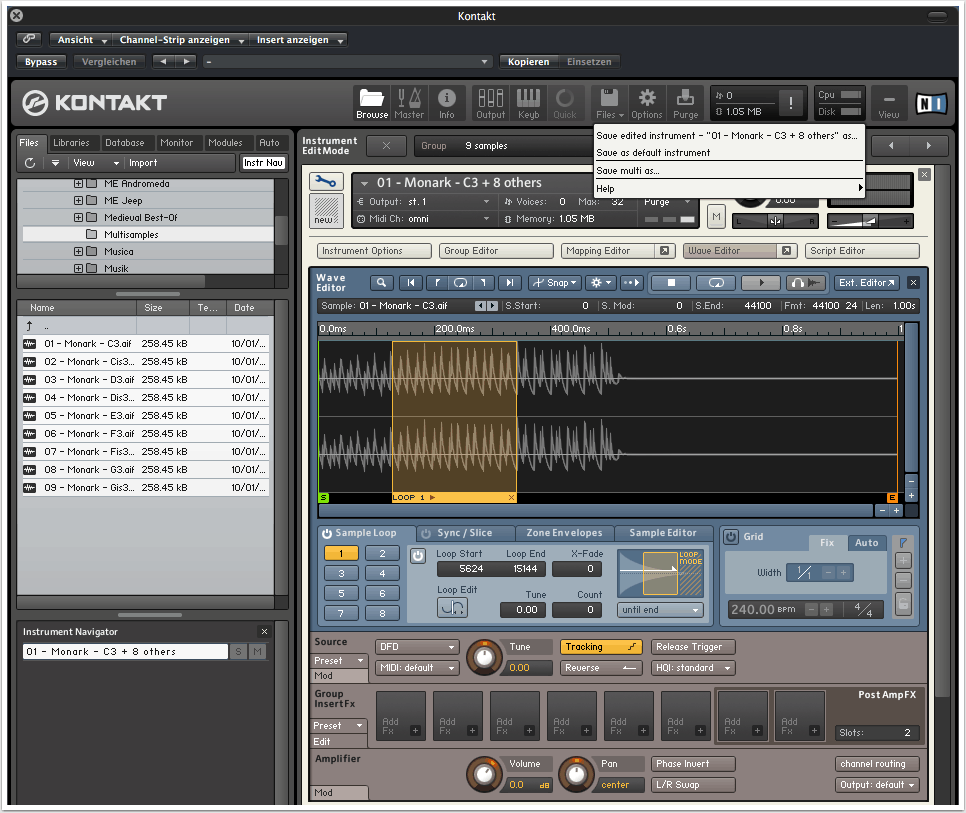Open the DFD source mode dropdown

tap(417, 647)
